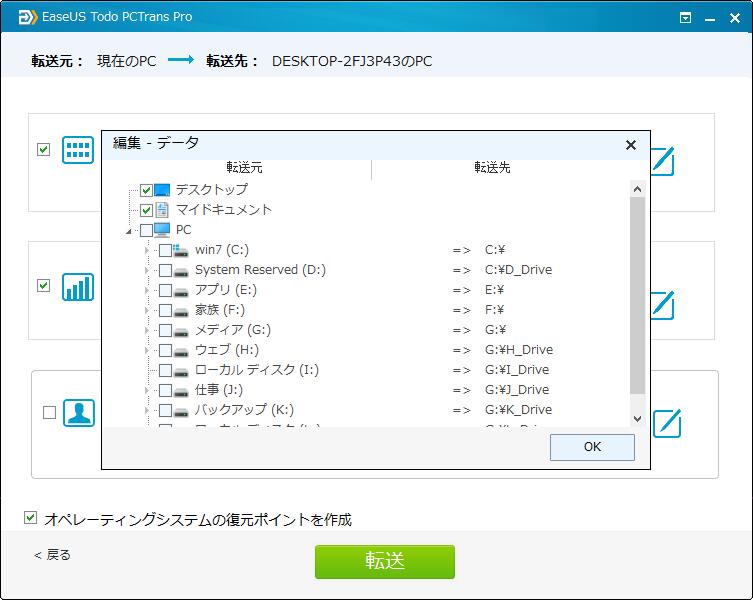Check the PC checkbox
Image resolution: width=753 pixels, height=600 pixels.
(x=146, y=230)
